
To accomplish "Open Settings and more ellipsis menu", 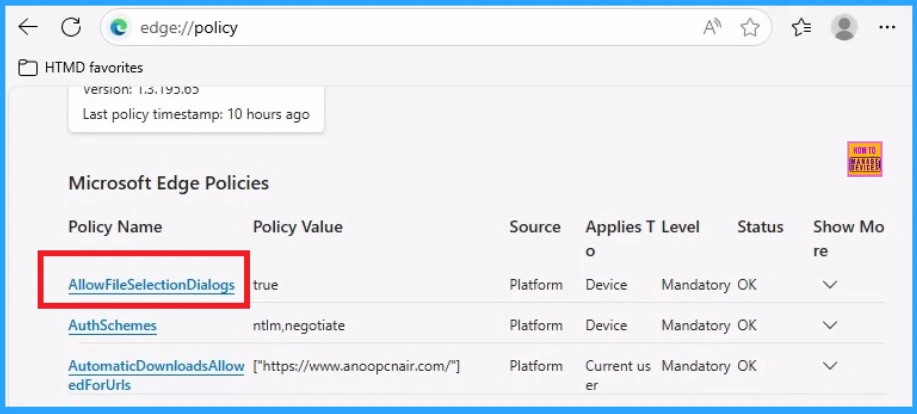I will pos(887,27).
